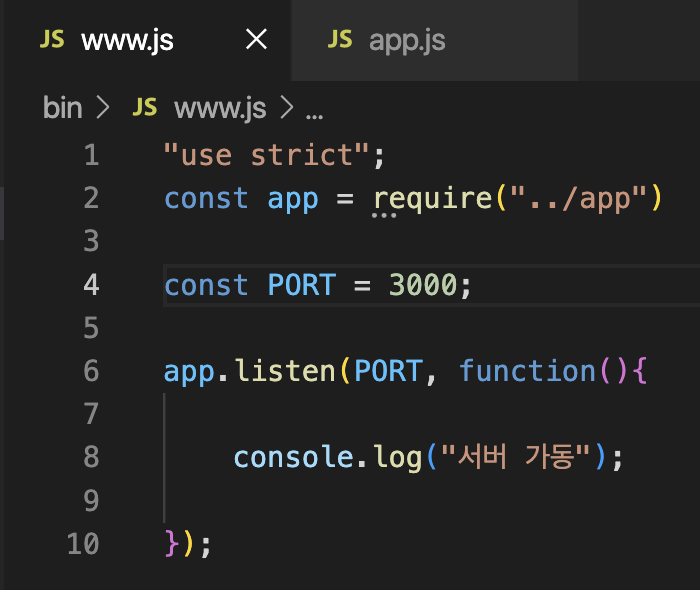
Task: Click the function keyword on line 6
Action: tap(527, 370)
